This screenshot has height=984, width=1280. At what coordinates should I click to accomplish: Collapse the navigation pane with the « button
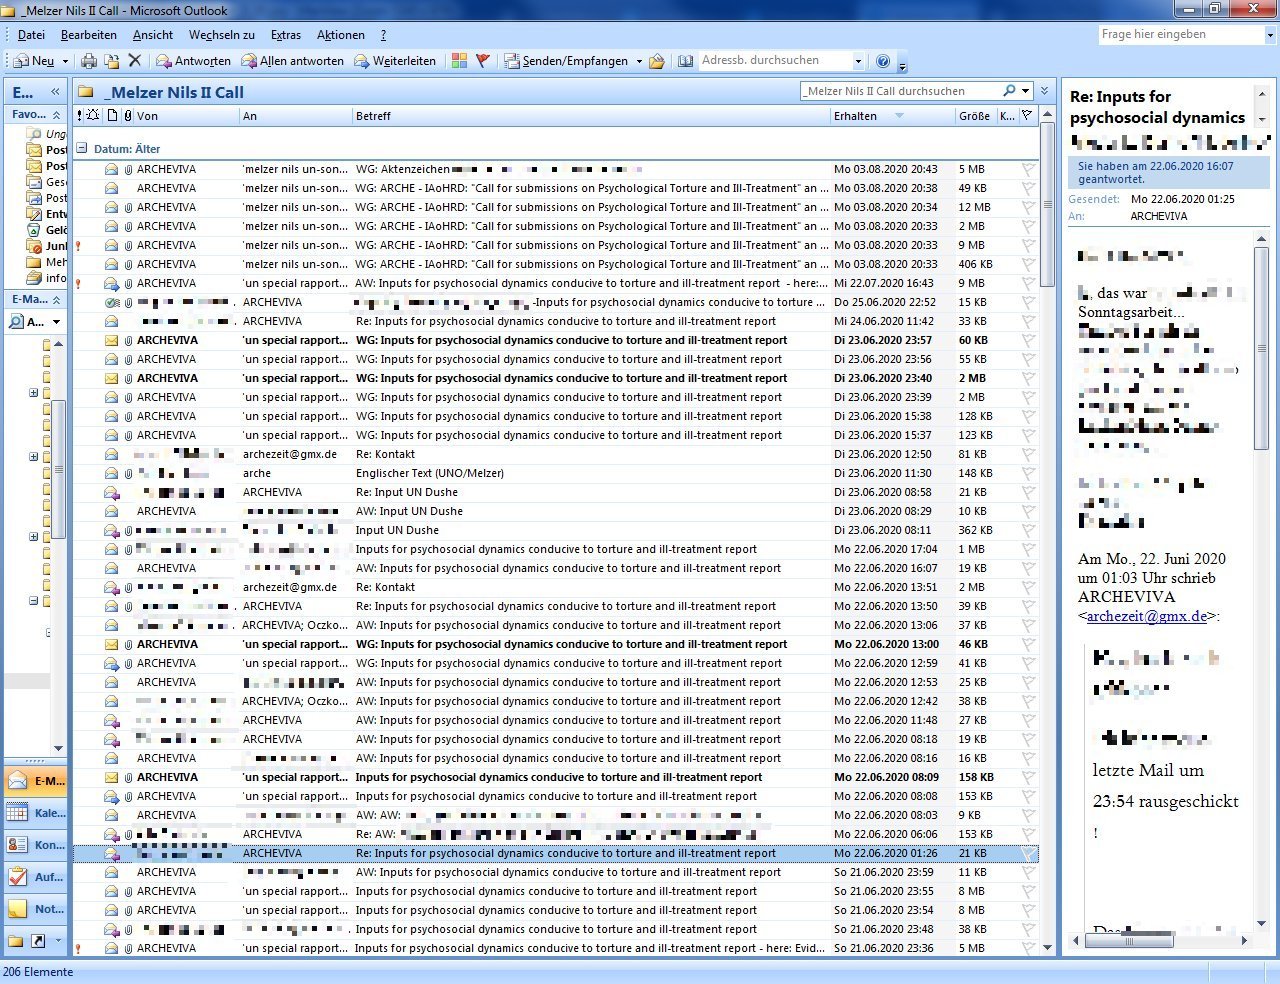[x=55, y=91]
